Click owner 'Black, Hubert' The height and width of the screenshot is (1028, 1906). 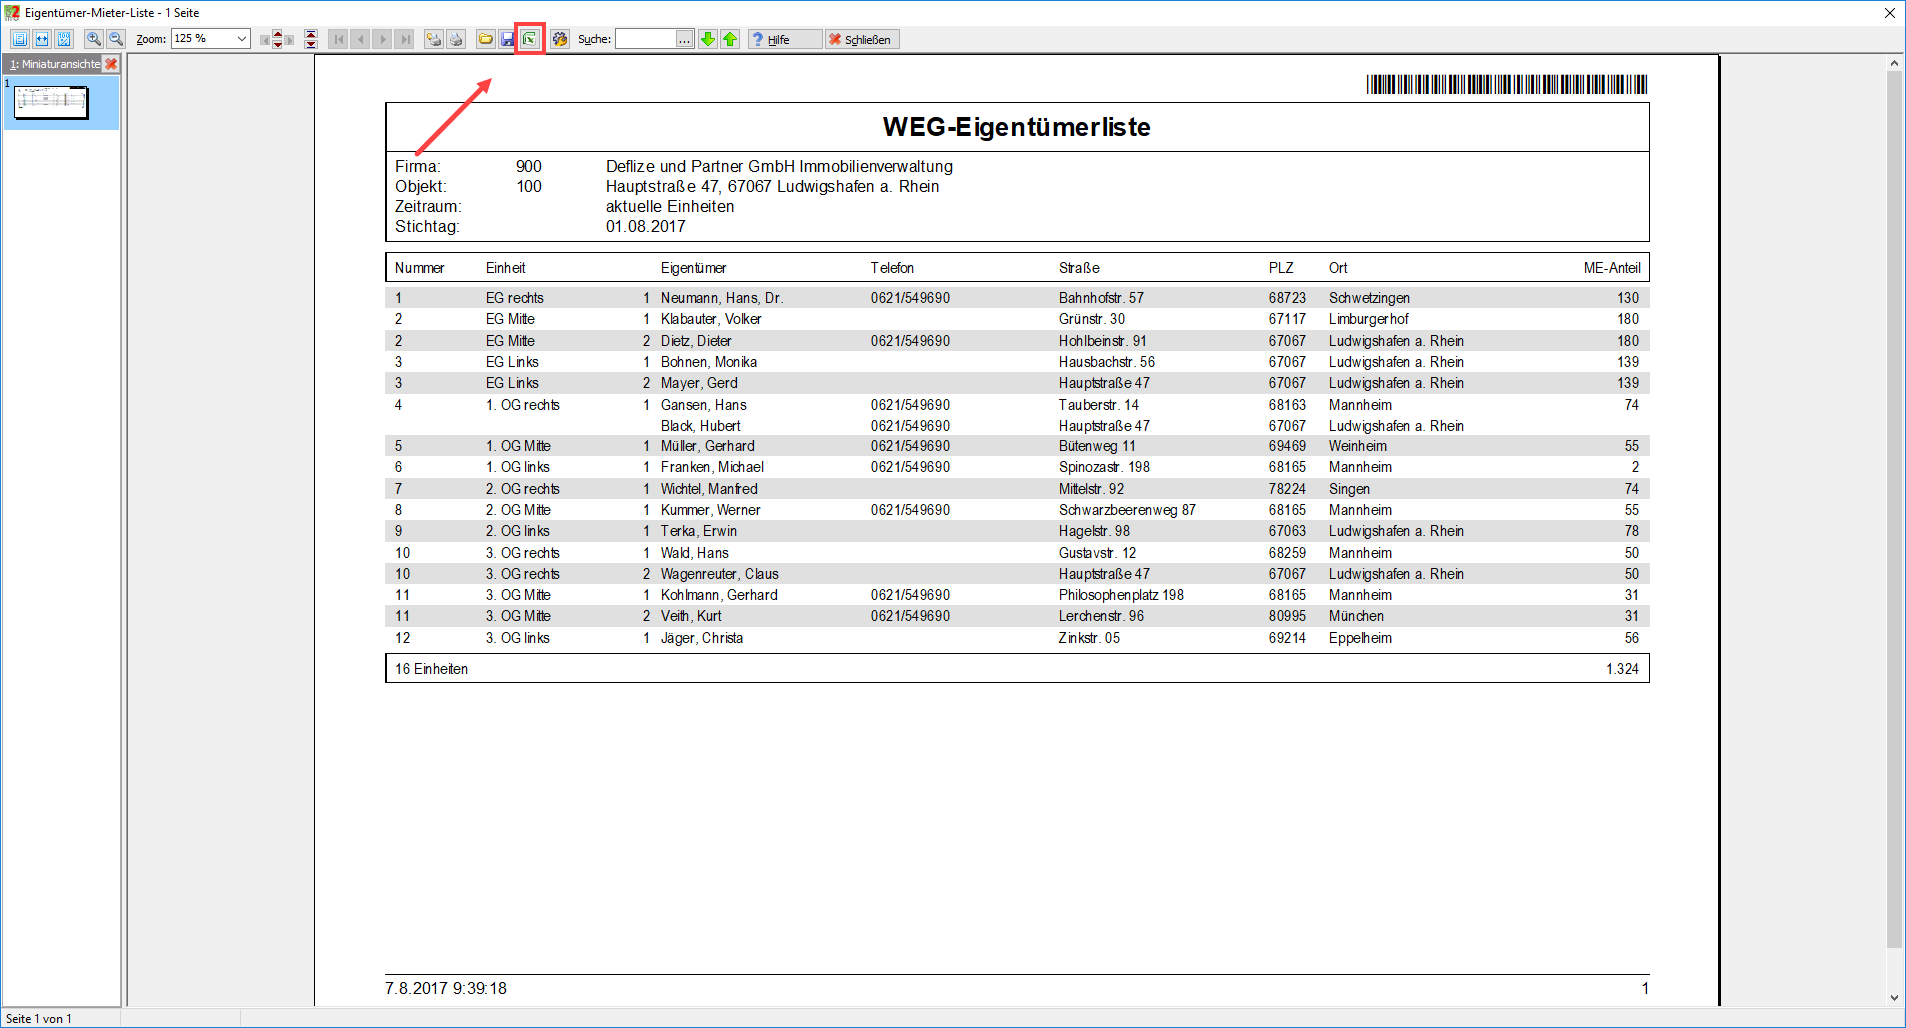[700, 426]
